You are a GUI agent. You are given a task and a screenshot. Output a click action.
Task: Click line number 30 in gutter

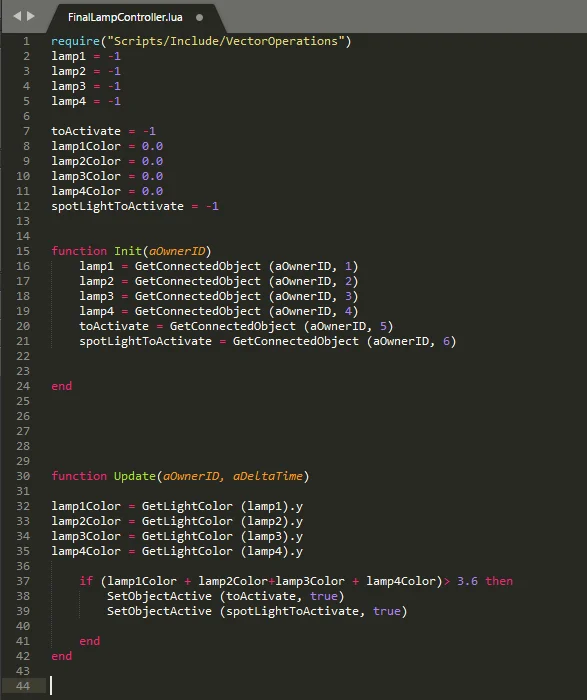pyautogui.click(x=23, y=476)
